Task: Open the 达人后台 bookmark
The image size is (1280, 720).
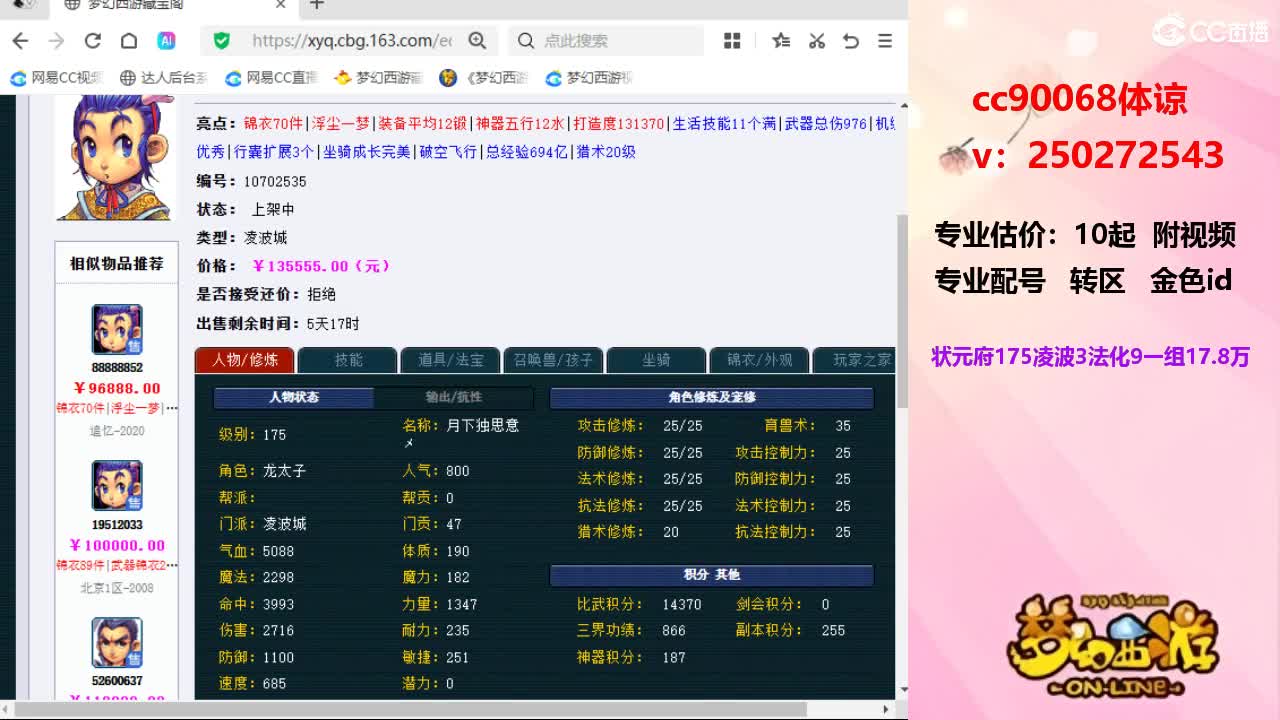Action: [x=163, y=78]
